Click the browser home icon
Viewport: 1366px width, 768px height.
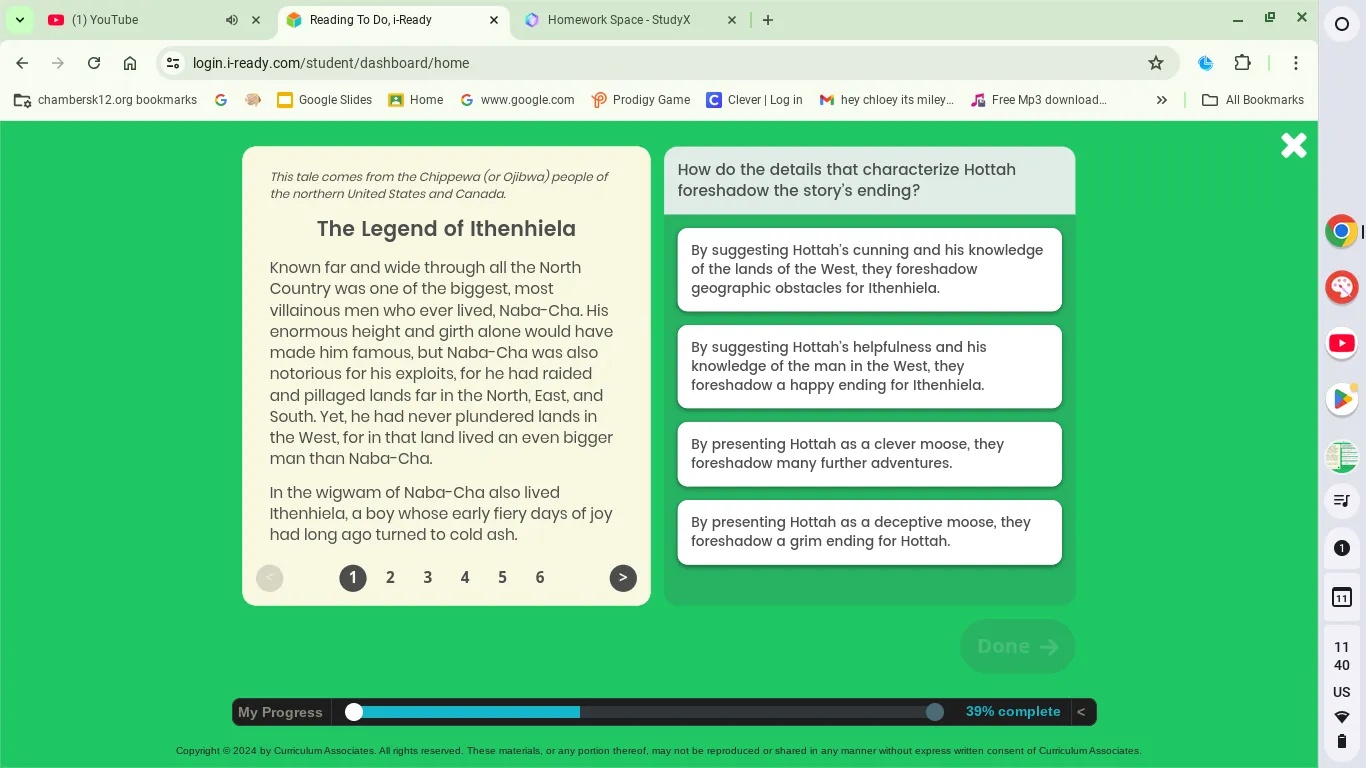pos(130,63)
